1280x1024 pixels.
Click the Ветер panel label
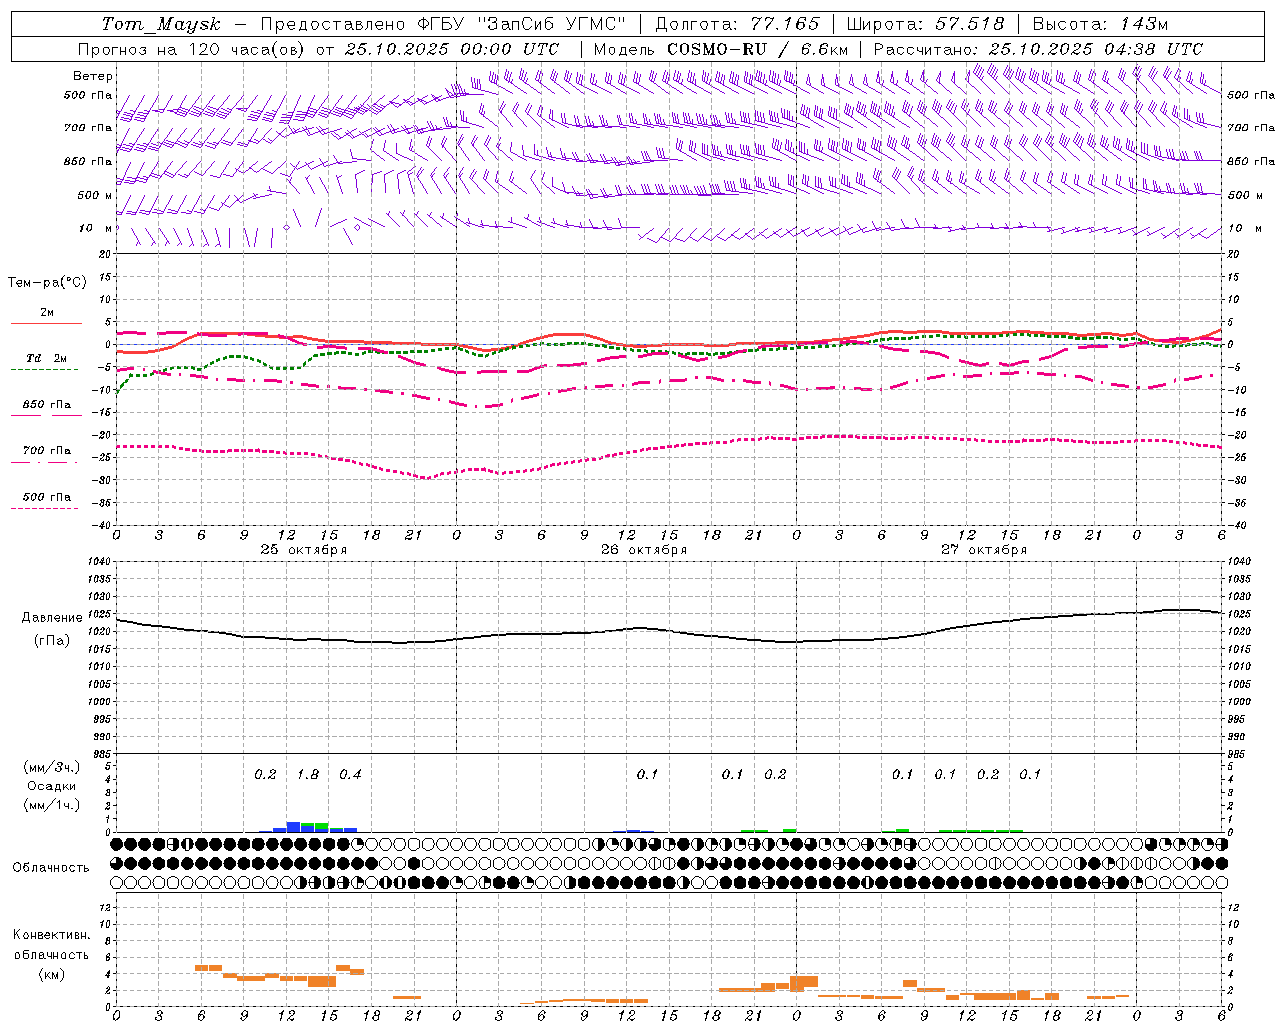pos(93,76)
